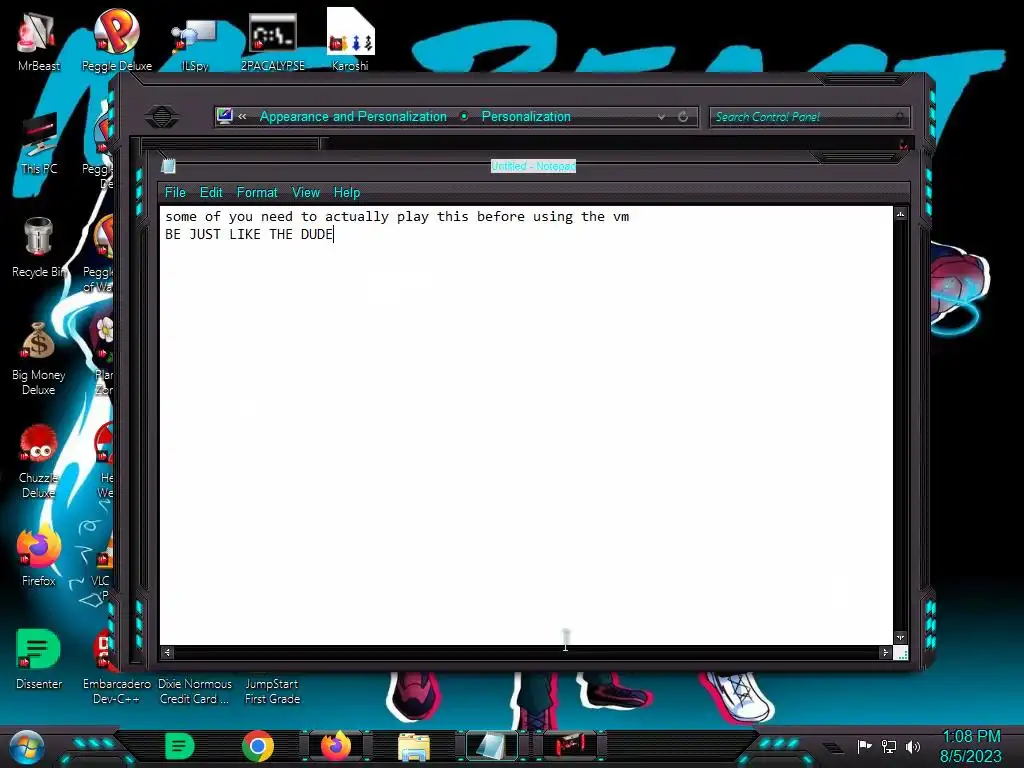Open Notepad File menu
This screenshot has width=1024, height=768.
click(175, 193)
